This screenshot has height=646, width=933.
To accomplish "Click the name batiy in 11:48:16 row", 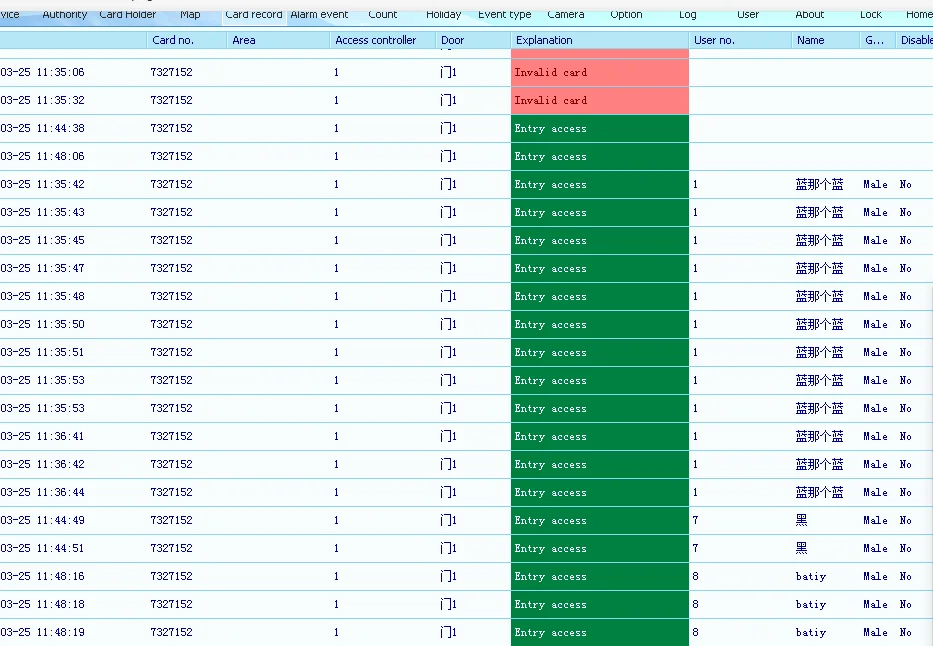I will [811, 577].
